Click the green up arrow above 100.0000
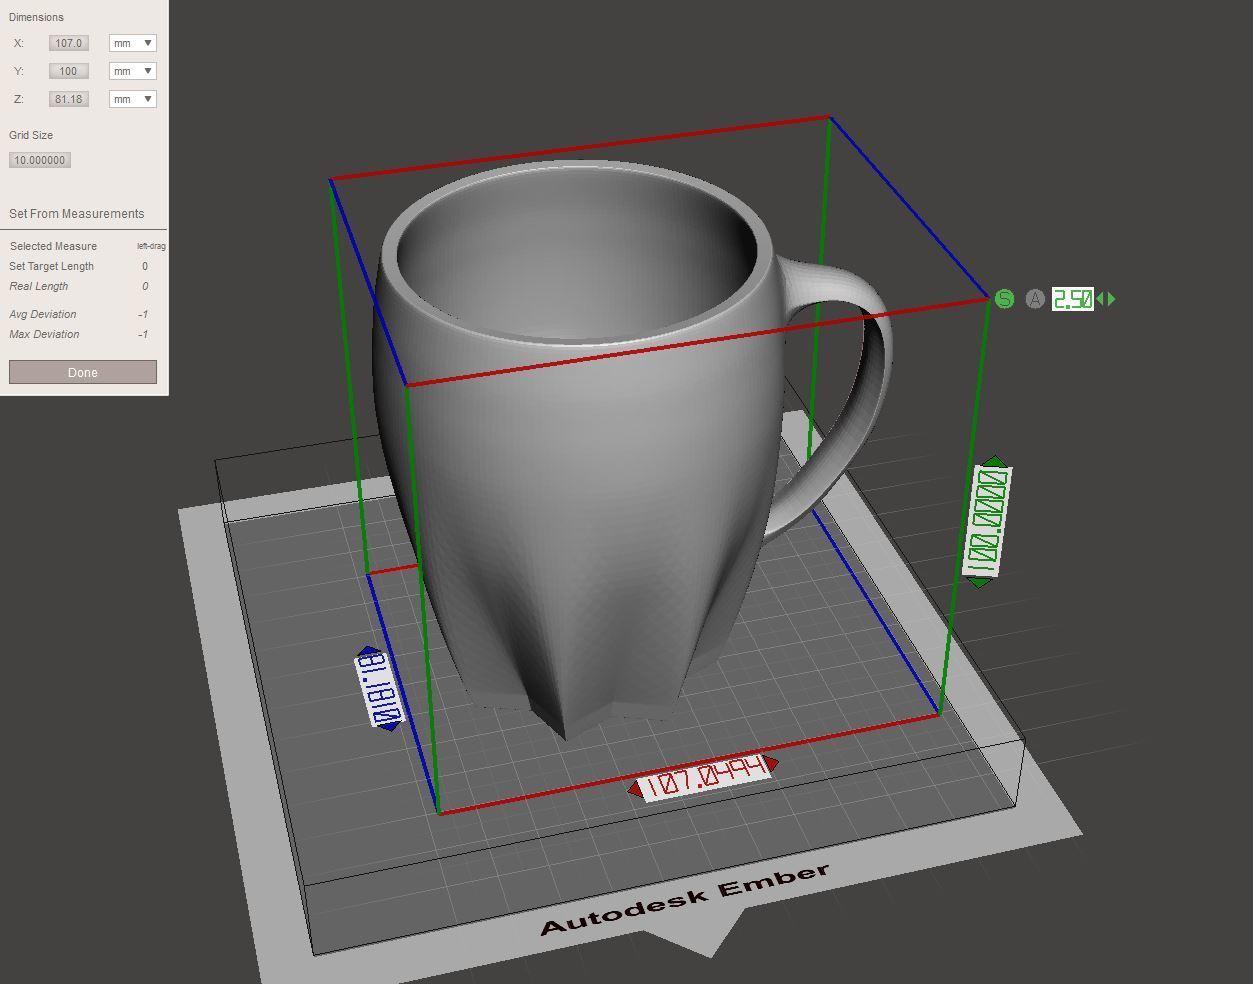 pos(994,461)
